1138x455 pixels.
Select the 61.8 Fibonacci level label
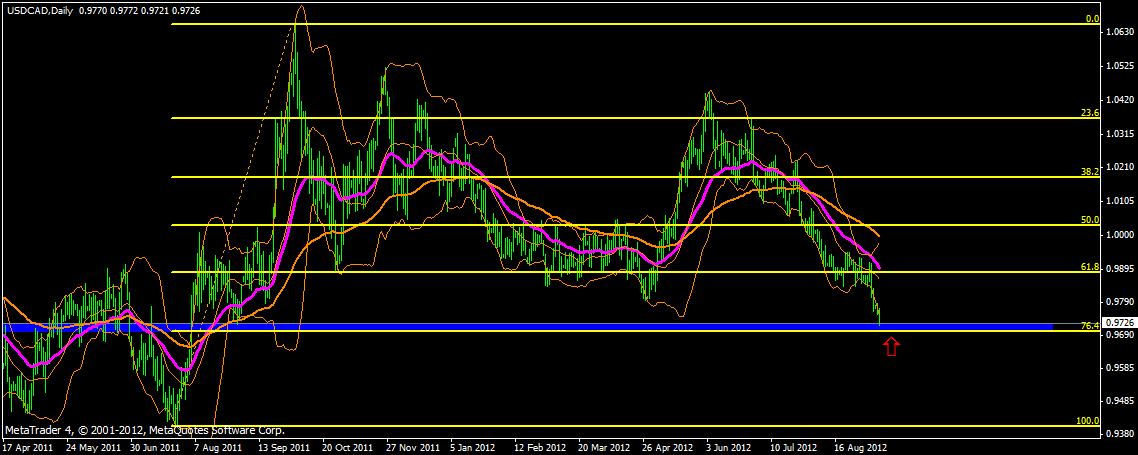(1090, 267)
